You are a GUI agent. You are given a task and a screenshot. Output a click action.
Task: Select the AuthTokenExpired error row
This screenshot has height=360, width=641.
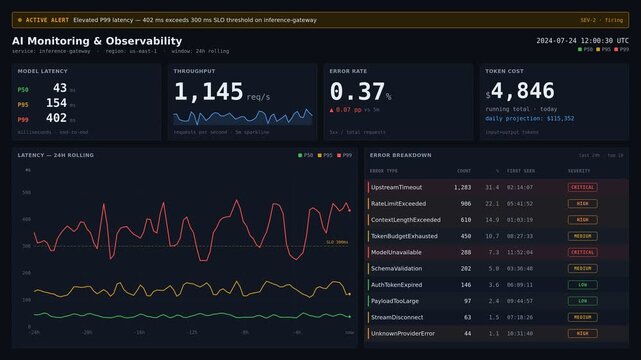[496, 285]
